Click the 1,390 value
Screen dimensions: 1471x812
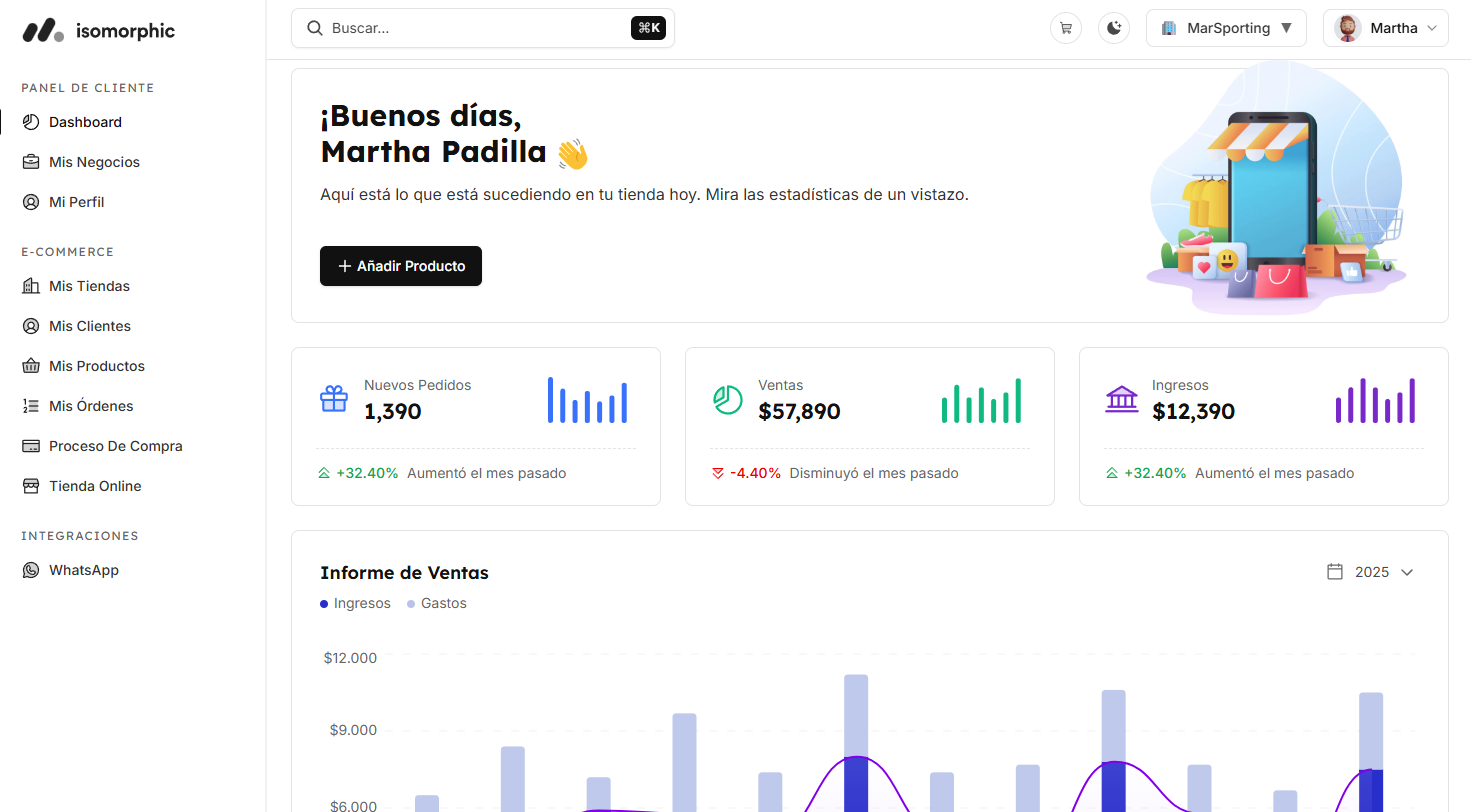point(393,411)
